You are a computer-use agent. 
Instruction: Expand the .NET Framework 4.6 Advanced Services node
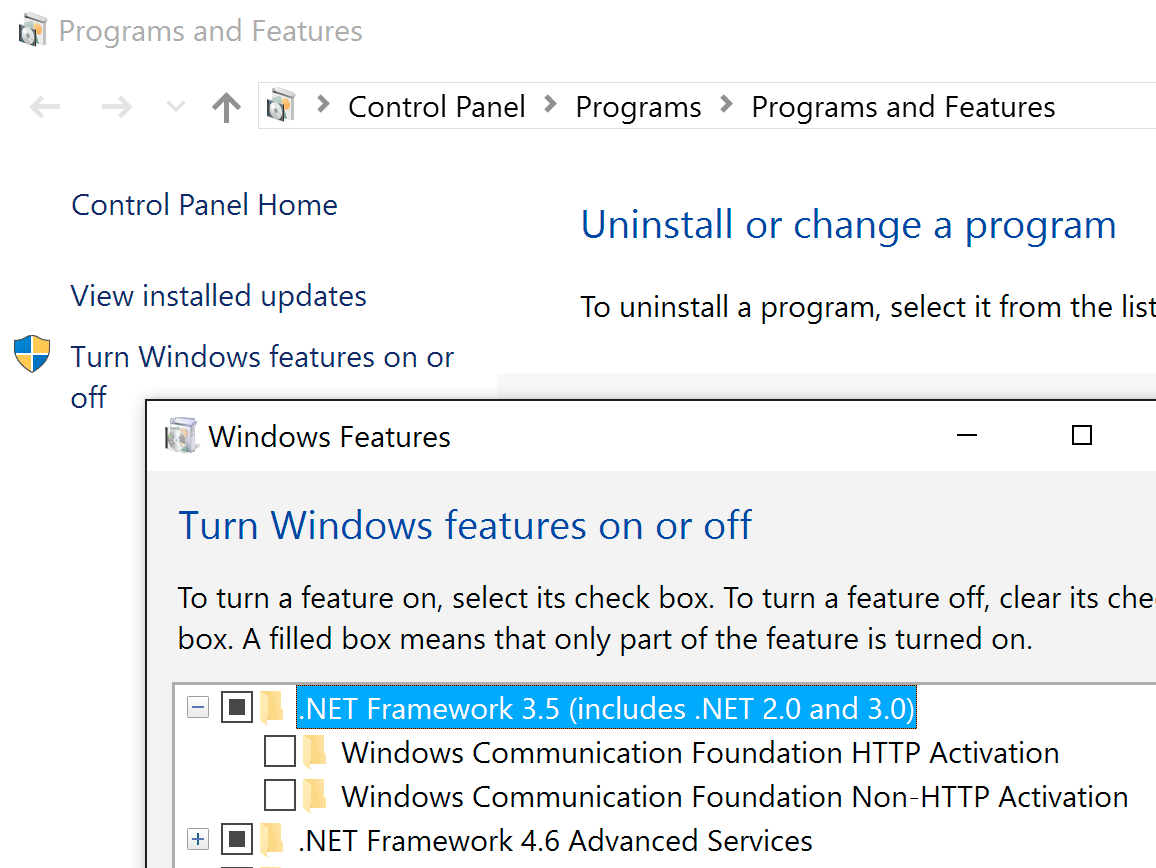[x=198, y=840]
